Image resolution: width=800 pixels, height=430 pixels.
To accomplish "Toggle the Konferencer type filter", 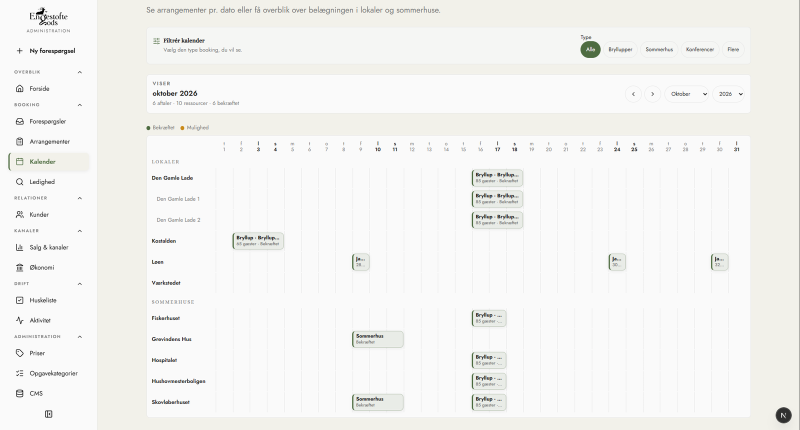I will pyautogui.click(x=700, y=49).
